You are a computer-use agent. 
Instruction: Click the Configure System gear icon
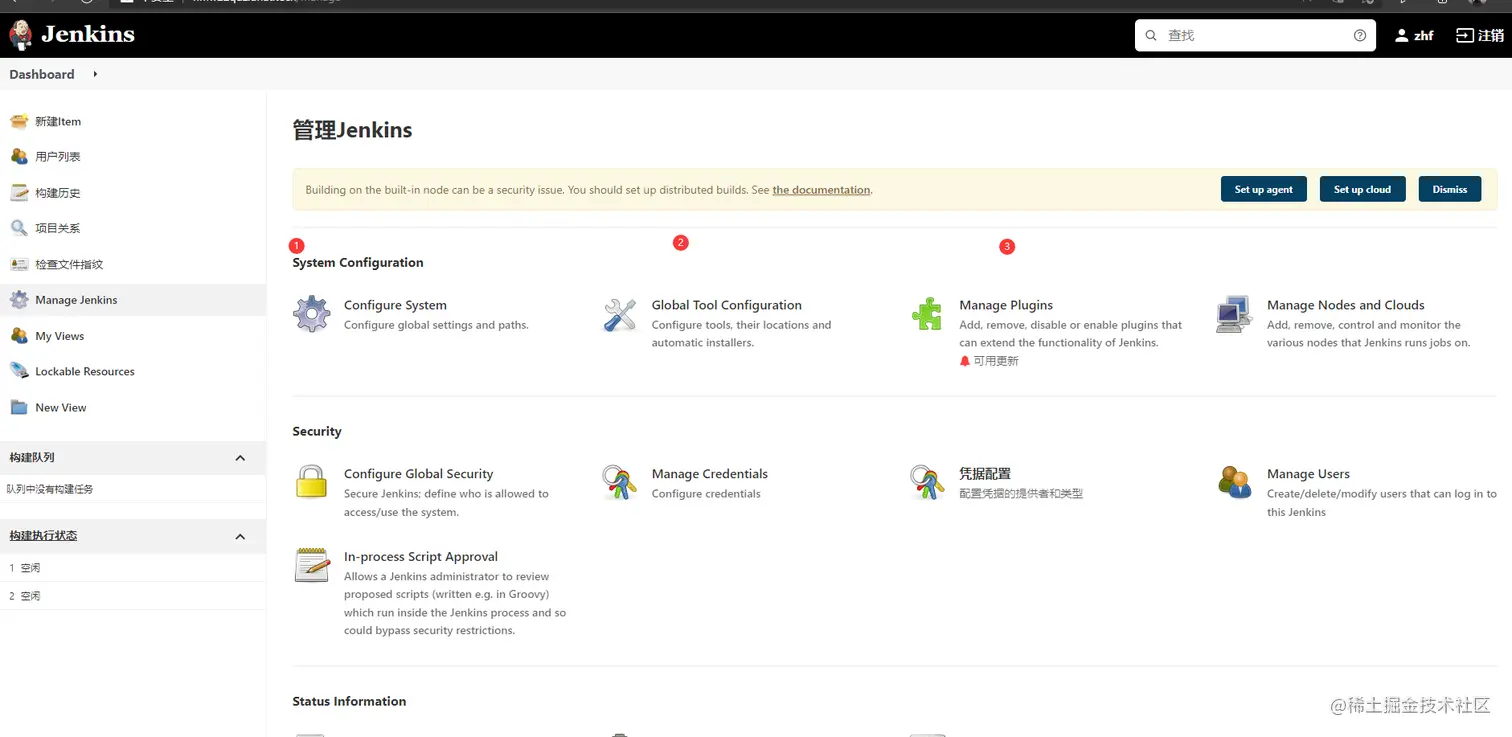312,314
